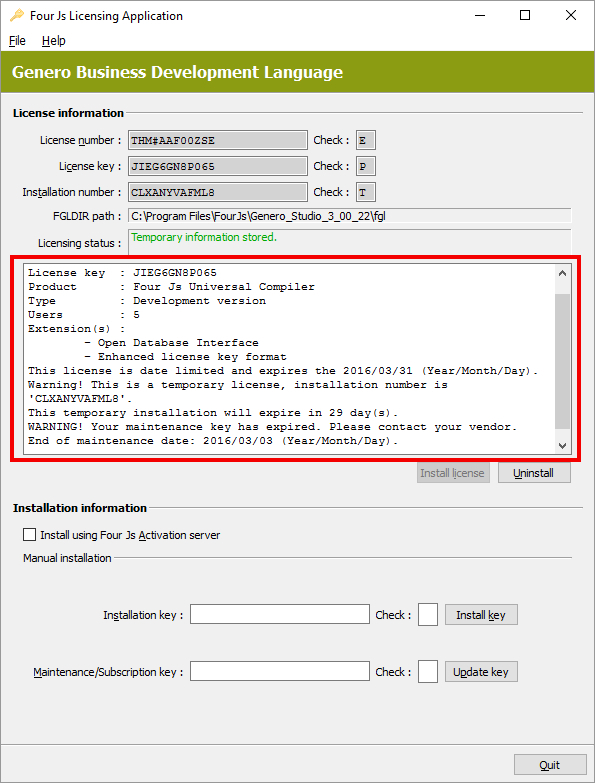Click the License key check field P
The height and width of the screenshot is (783, 595).
pyautogui.click(x=365, y=166)
